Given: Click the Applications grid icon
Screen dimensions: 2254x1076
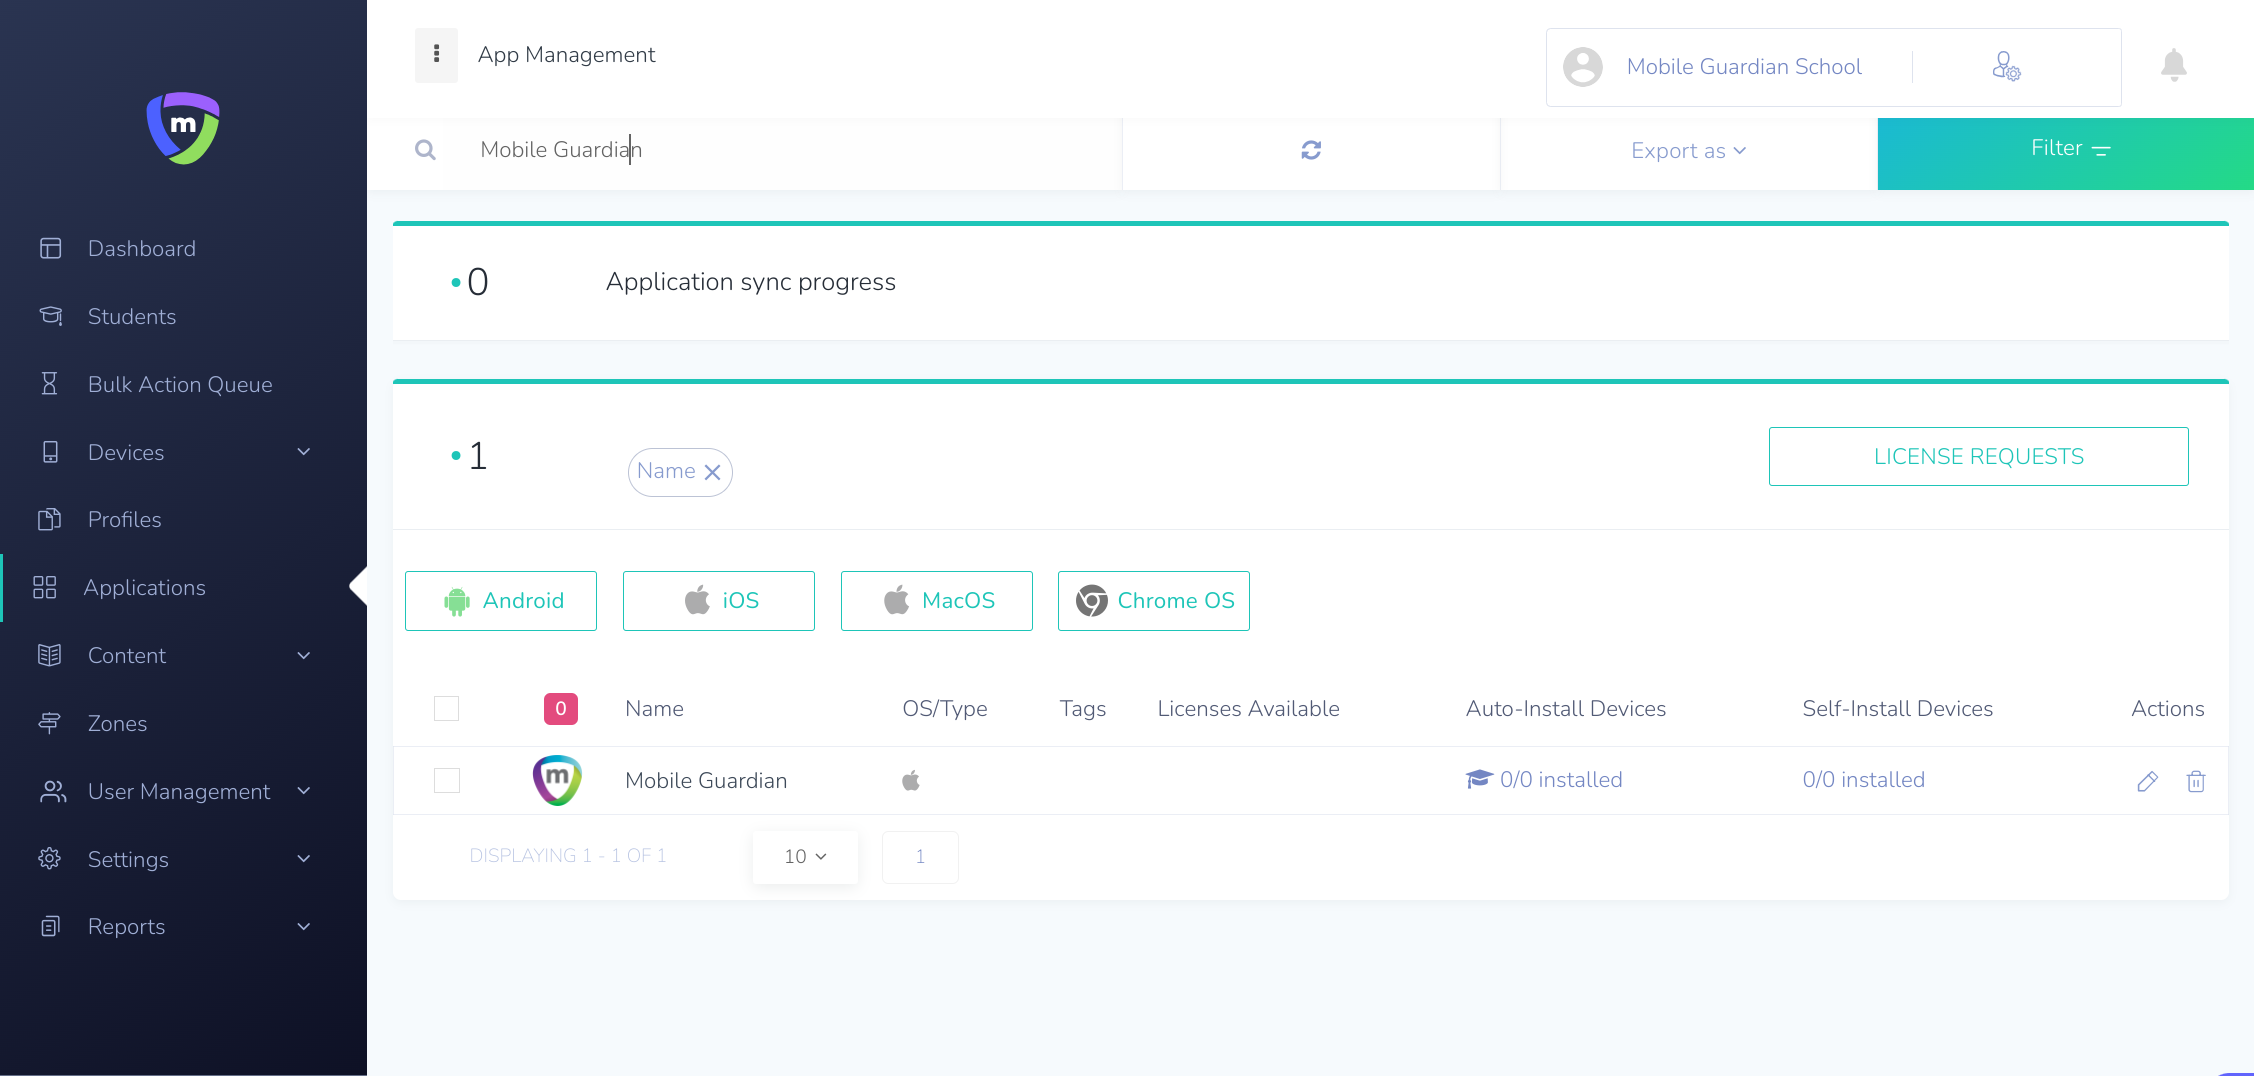Looking at the screenshot, I should point(44,587).
